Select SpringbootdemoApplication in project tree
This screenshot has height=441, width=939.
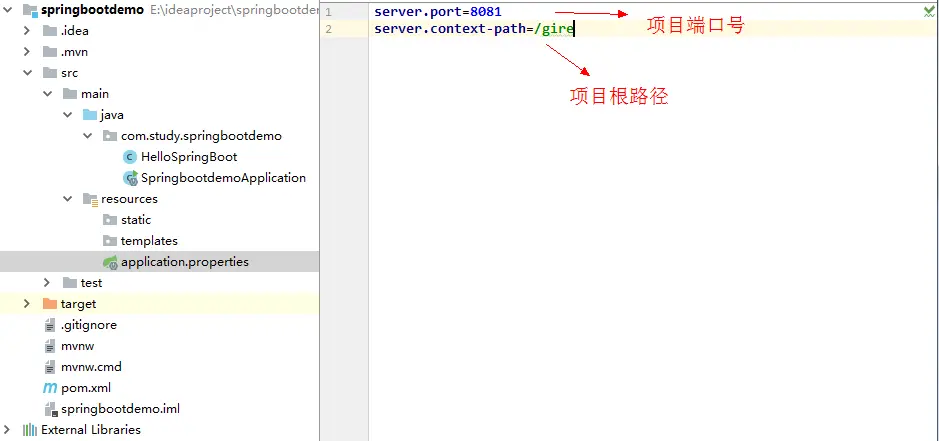(x=223, y=178)
